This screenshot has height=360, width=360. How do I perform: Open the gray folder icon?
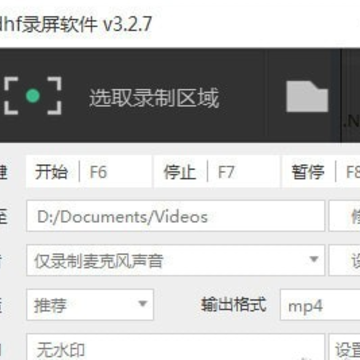pyautogui.click(x=307, y=97)
